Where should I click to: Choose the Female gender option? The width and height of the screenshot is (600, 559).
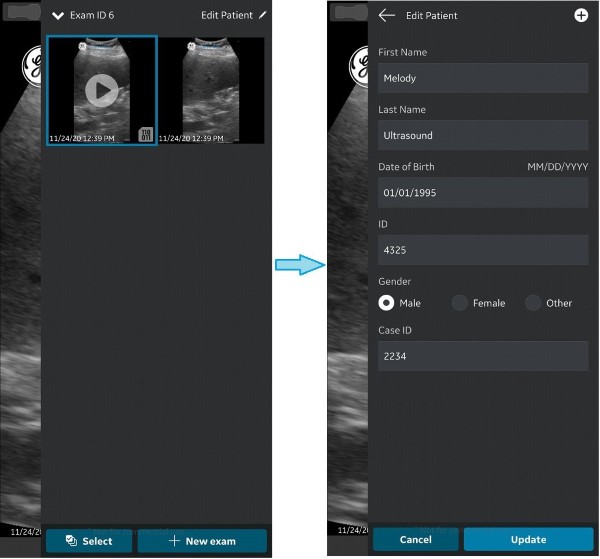[460, 303]
